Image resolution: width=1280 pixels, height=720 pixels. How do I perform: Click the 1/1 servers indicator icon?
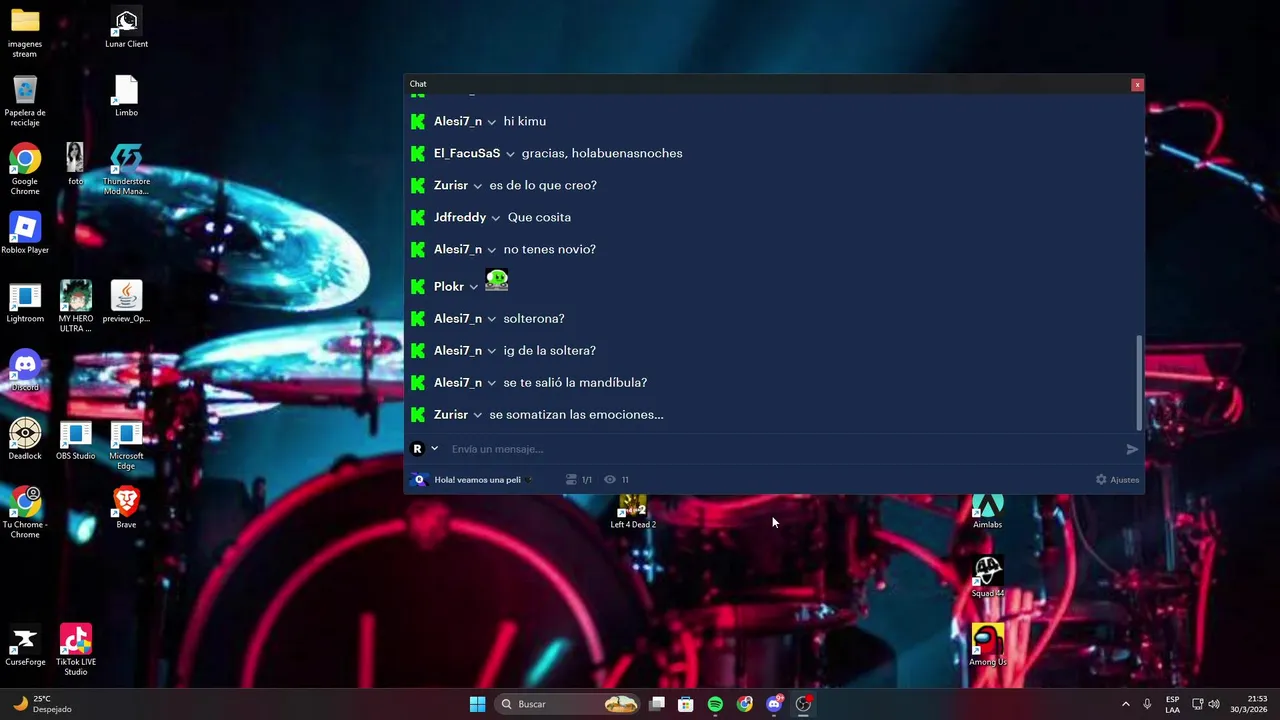click(571, 480)
